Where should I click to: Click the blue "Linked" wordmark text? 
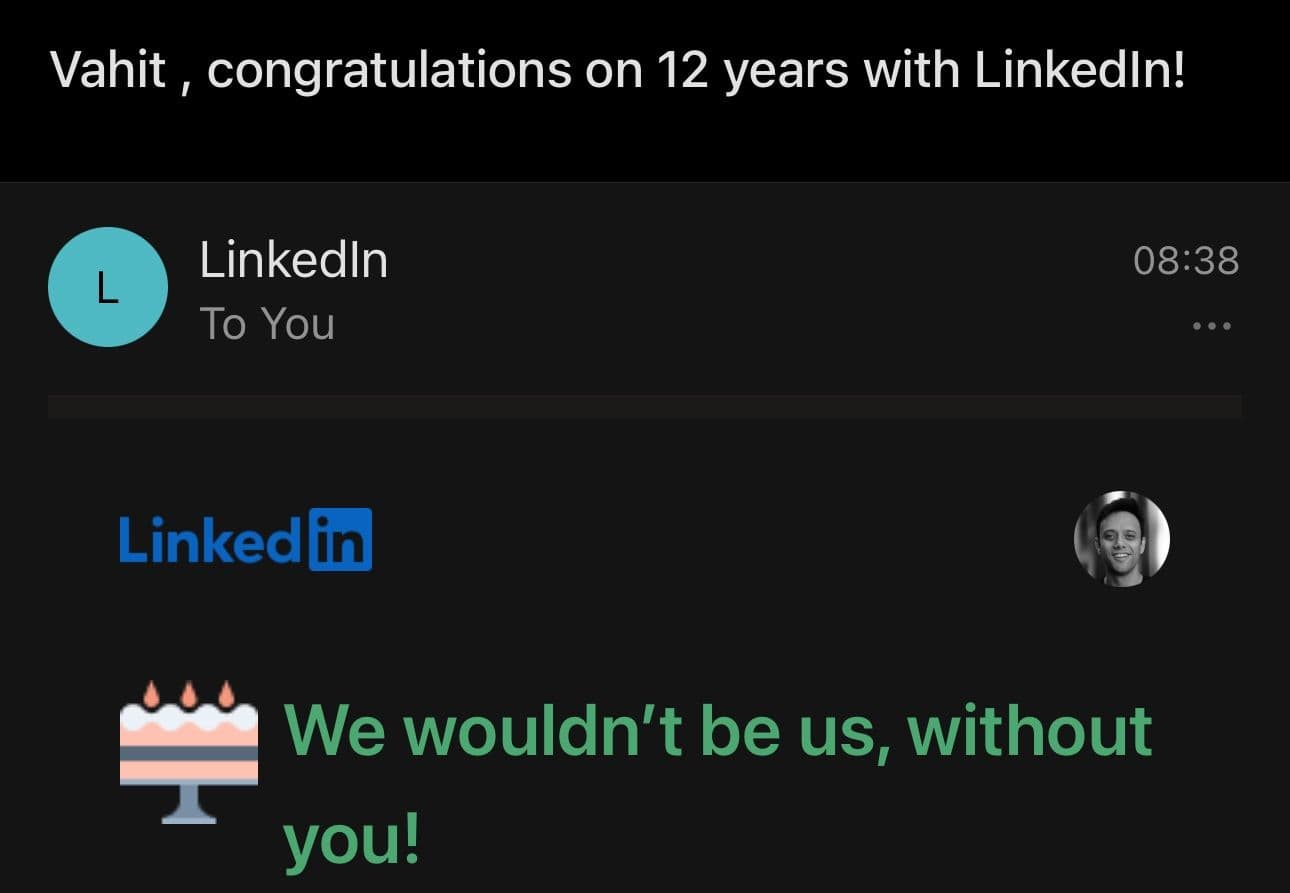pyautogui.click(x=212, y=540)
